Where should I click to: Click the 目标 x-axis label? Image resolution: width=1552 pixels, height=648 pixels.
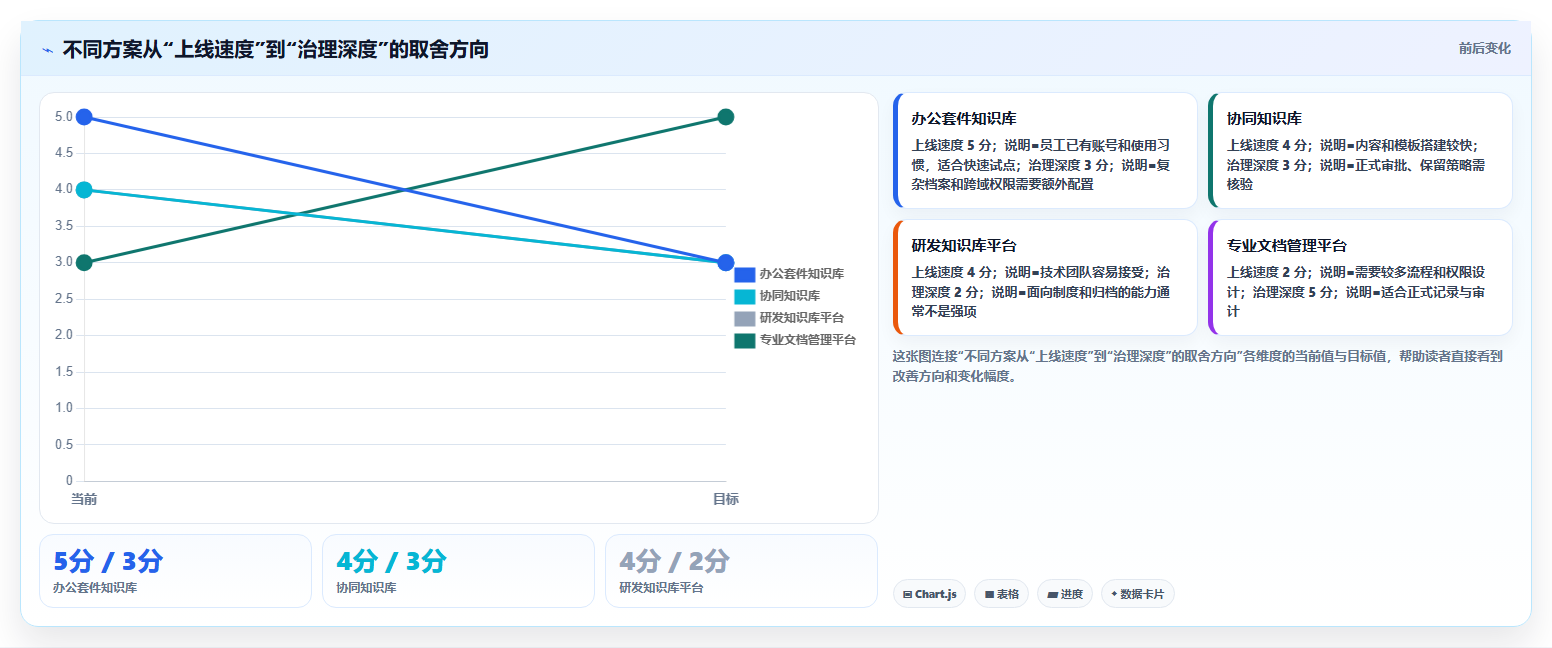(726, 499)
